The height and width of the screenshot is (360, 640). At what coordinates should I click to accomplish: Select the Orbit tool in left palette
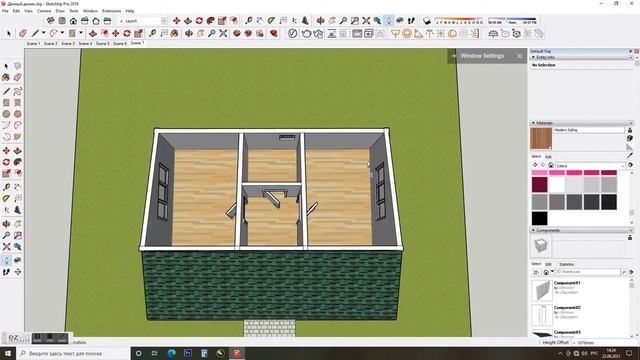(x=6, y=224)
